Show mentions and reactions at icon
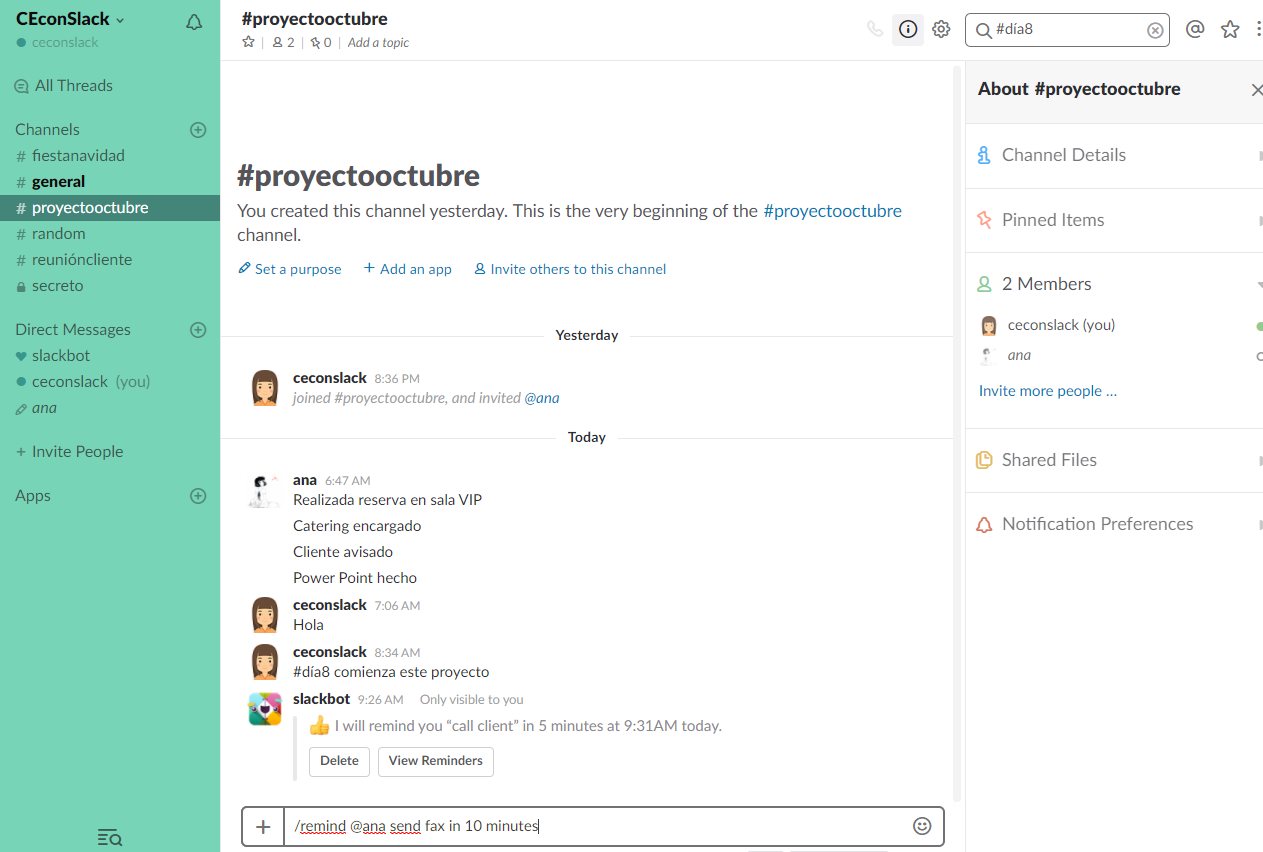1263x852 pixels. pyautogui.click(x=1195, y=29)
